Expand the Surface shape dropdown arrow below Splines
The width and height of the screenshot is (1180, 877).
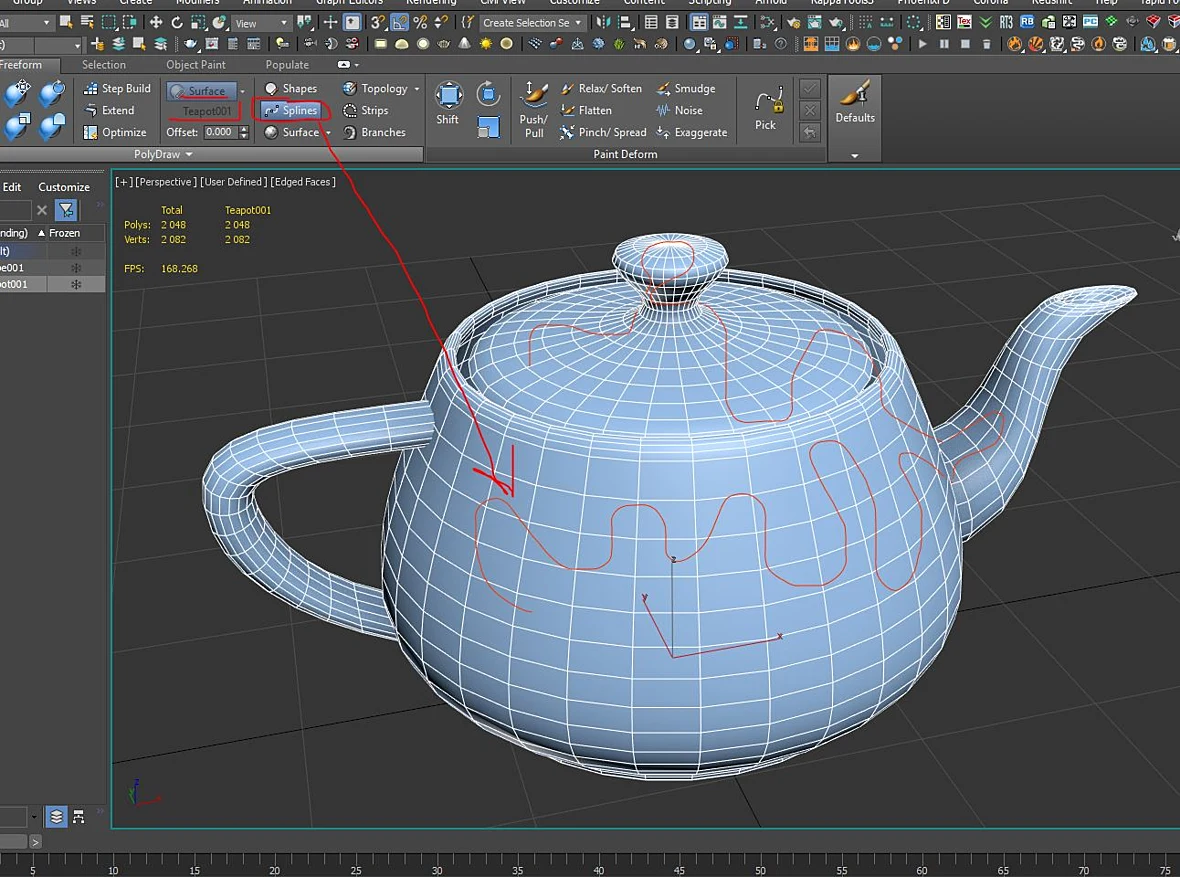pos(328,132)
